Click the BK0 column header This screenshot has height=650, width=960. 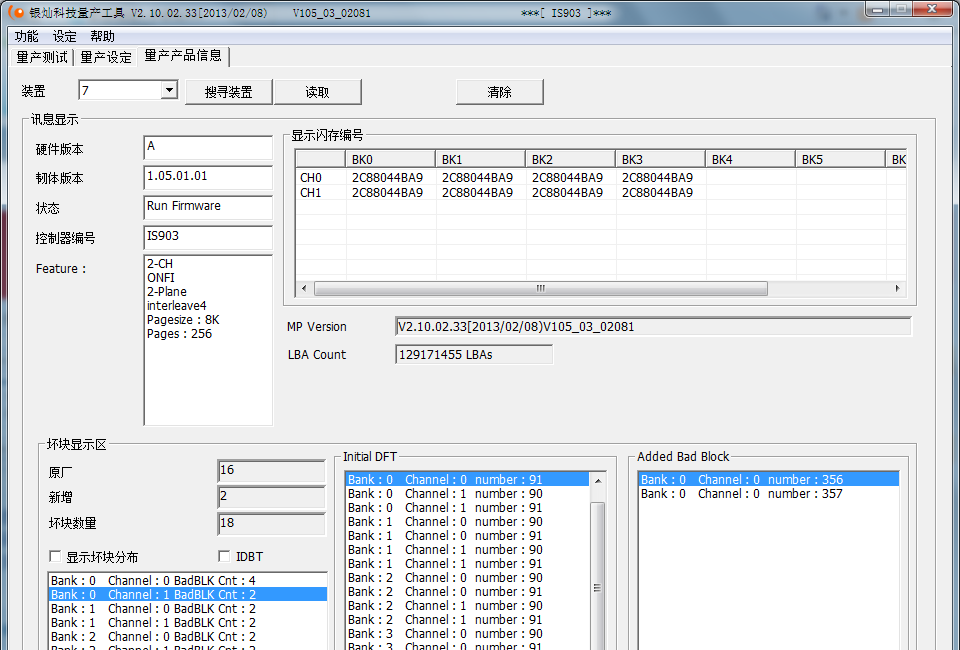coord(390,159)
